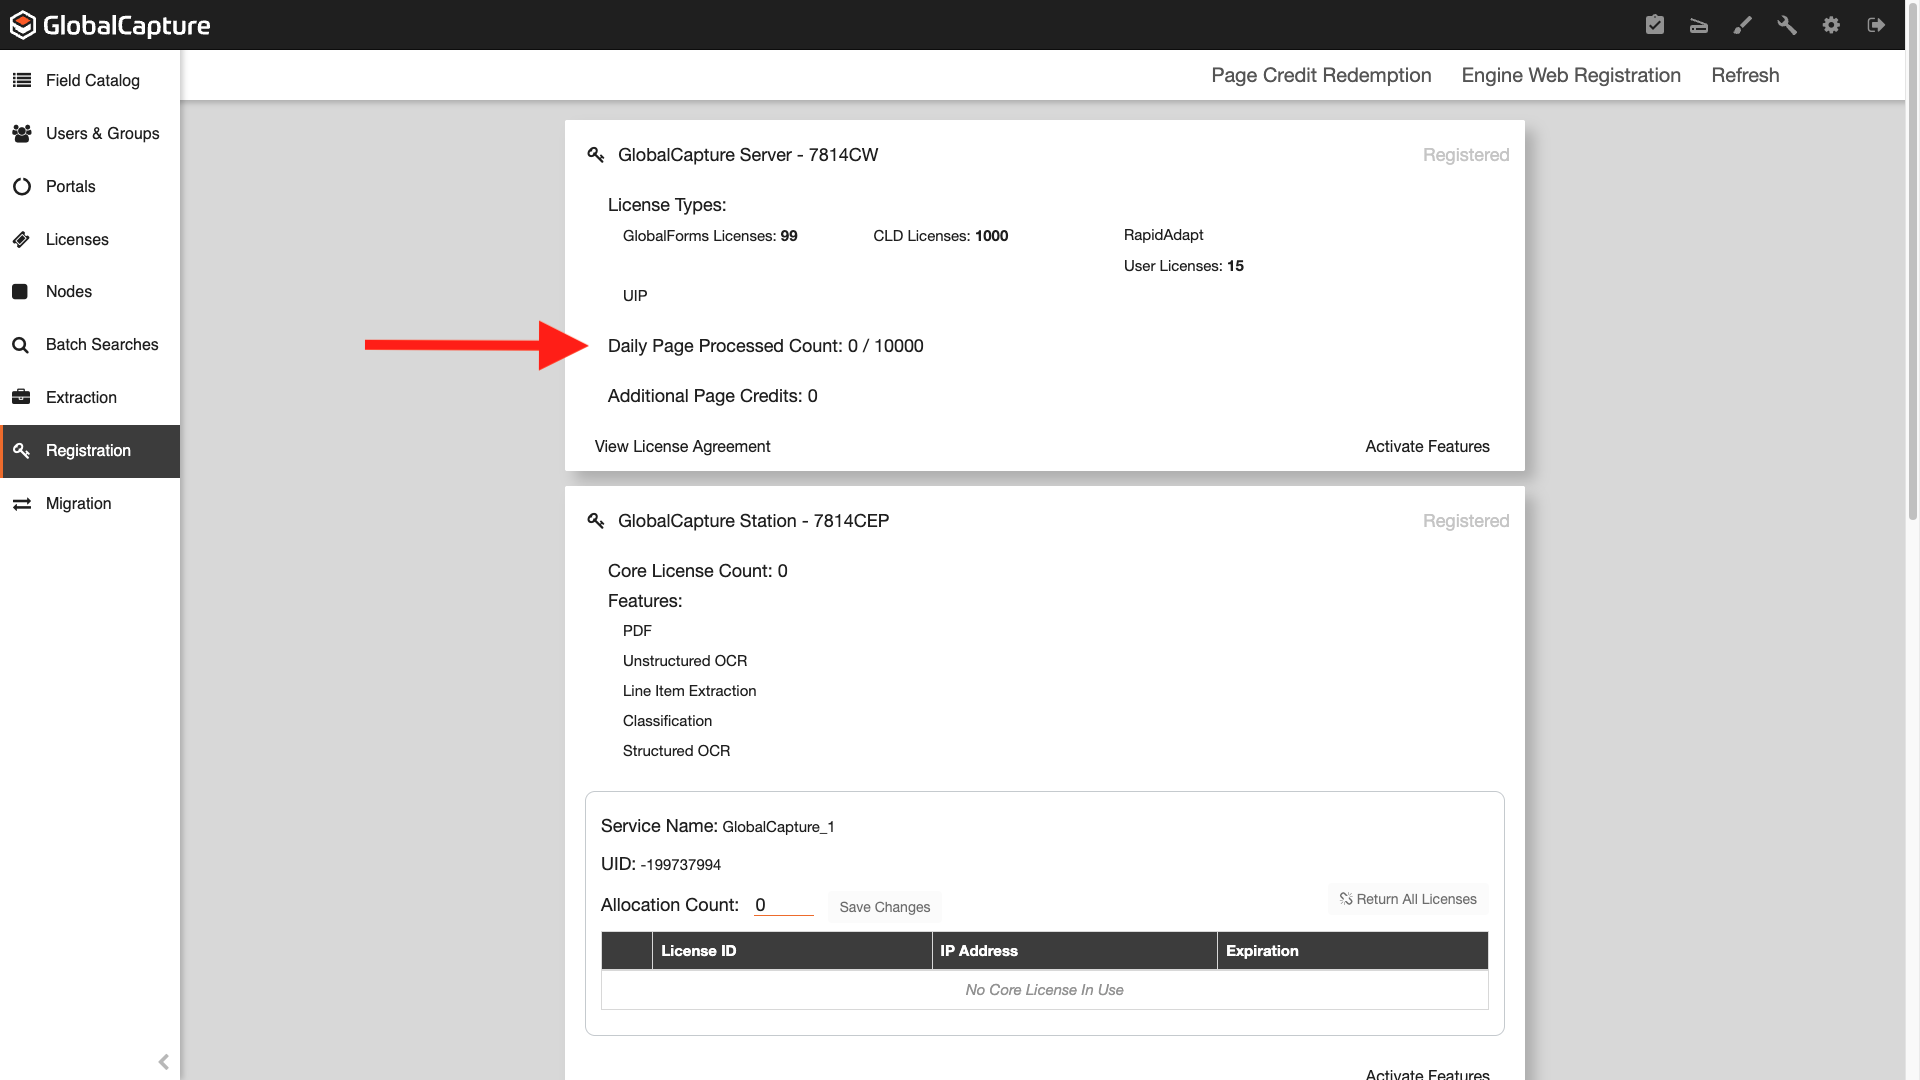Select Licenses in the sidebar
1920x1080 pixels.
coord(77,239)
